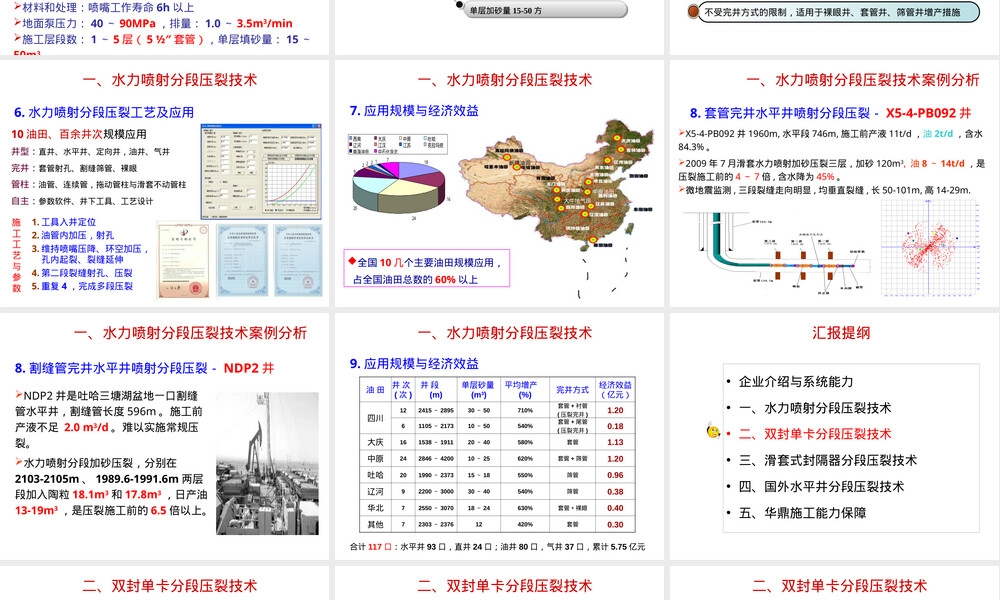The image size is (1000, 600).
Task: Click the 大庆 row label in the table
Action: (375, 442)
